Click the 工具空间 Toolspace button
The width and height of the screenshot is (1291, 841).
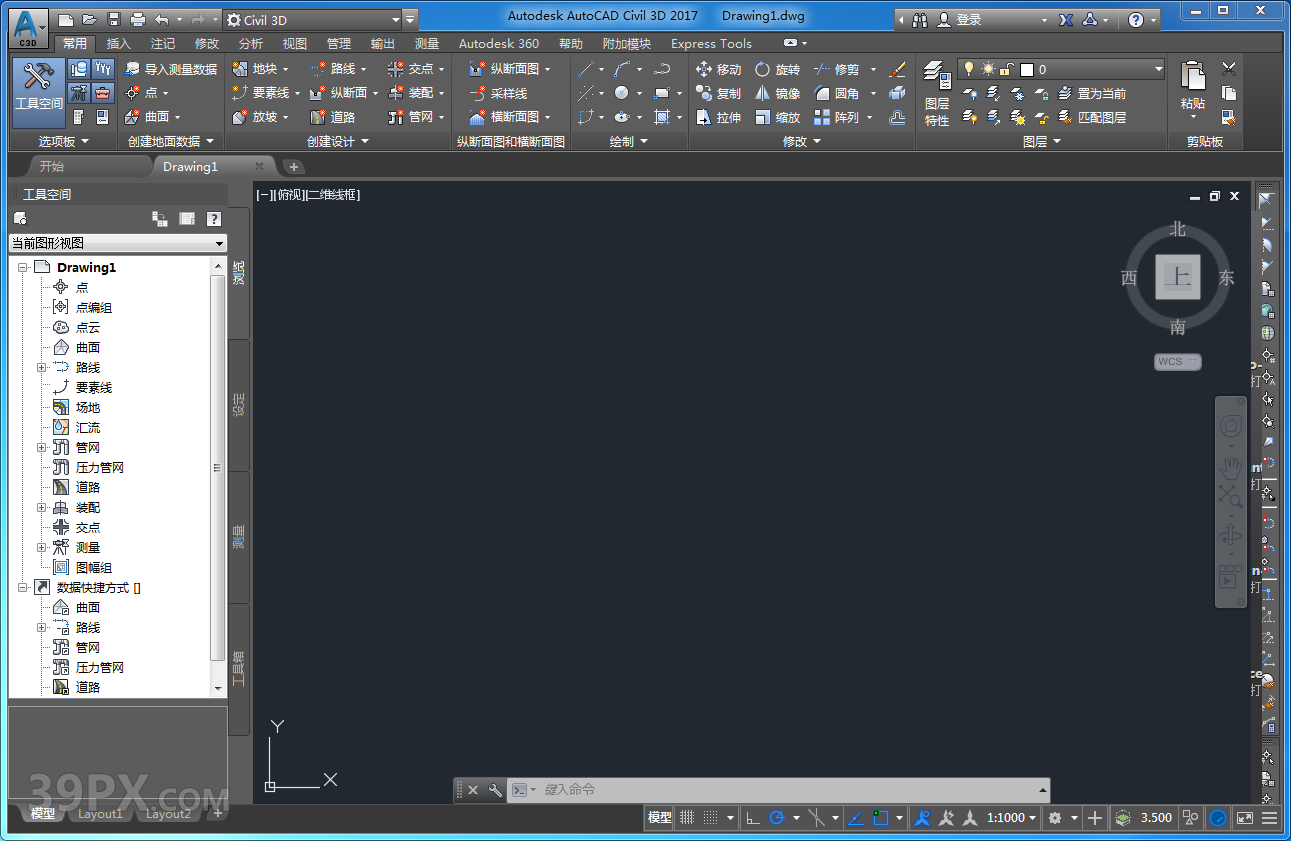(39, 93)
